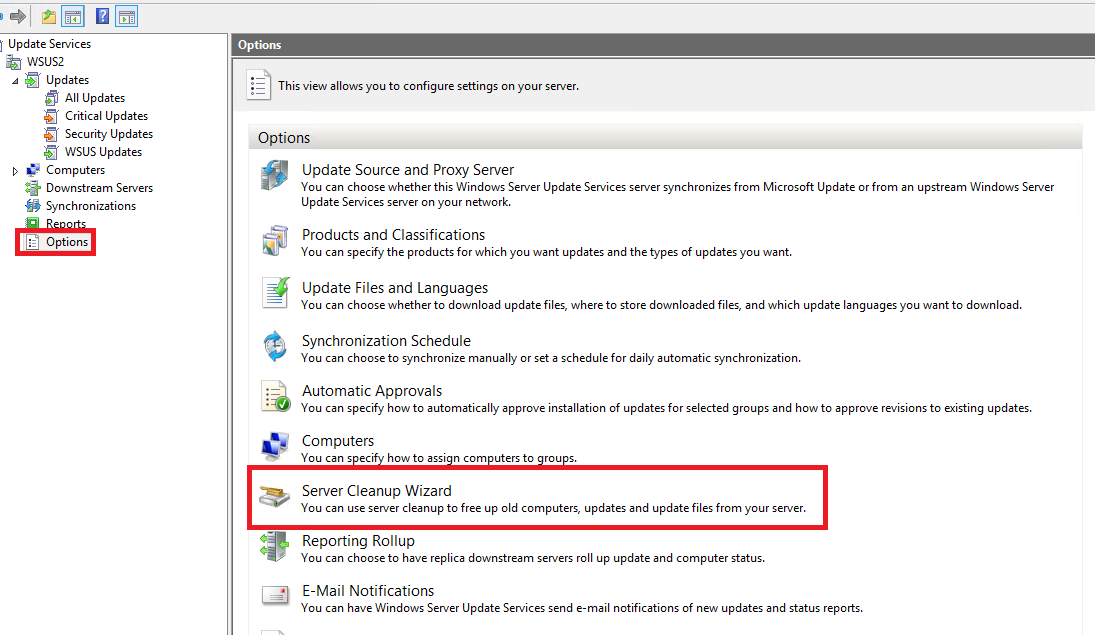The height and width of the screenshot is (635, 1095).
Task: Click the Synchronization Schedule description text
Action: coord(551,358)
